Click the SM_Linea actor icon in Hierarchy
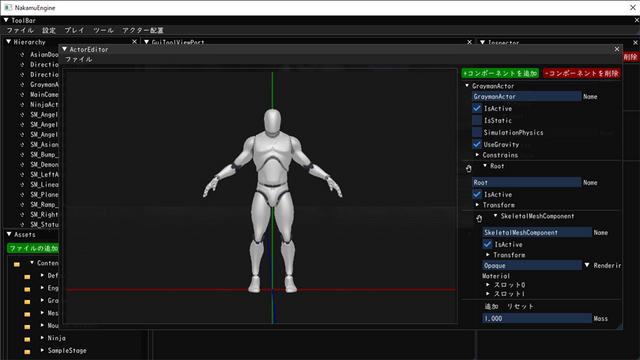Screen dimensions: 640x360 [22, 184]
